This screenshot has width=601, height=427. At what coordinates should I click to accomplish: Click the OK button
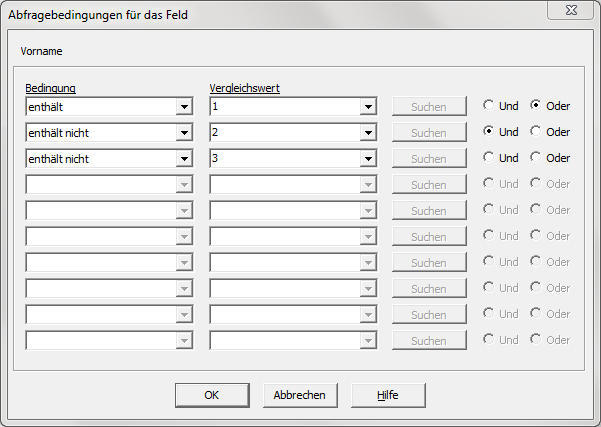tap(211, 395)
